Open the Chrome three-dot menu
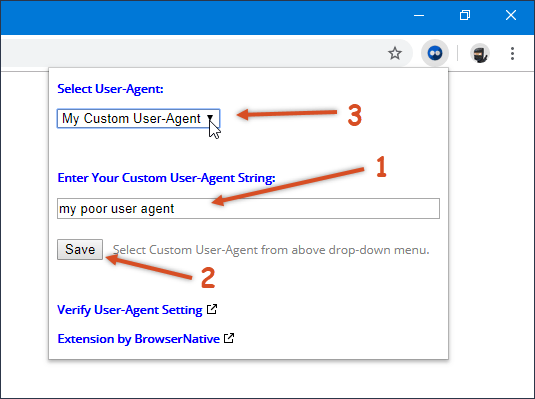 pyautogui.click(x=512, y=54)
